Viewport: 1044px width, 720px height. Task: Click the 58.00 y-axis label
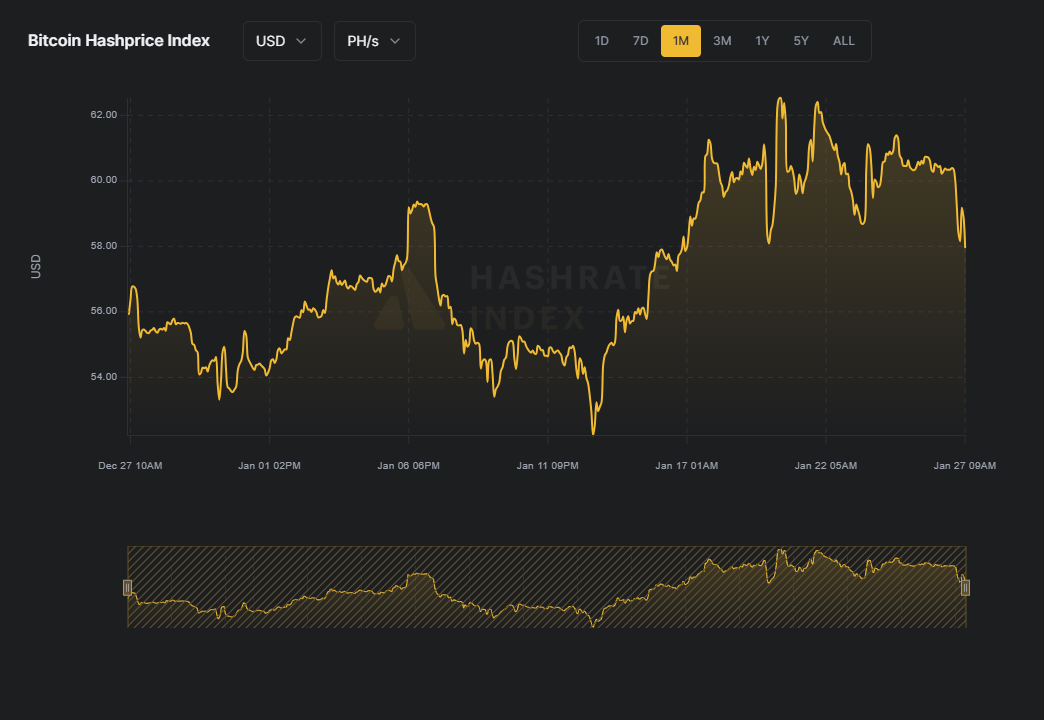[x=104, y=246]
